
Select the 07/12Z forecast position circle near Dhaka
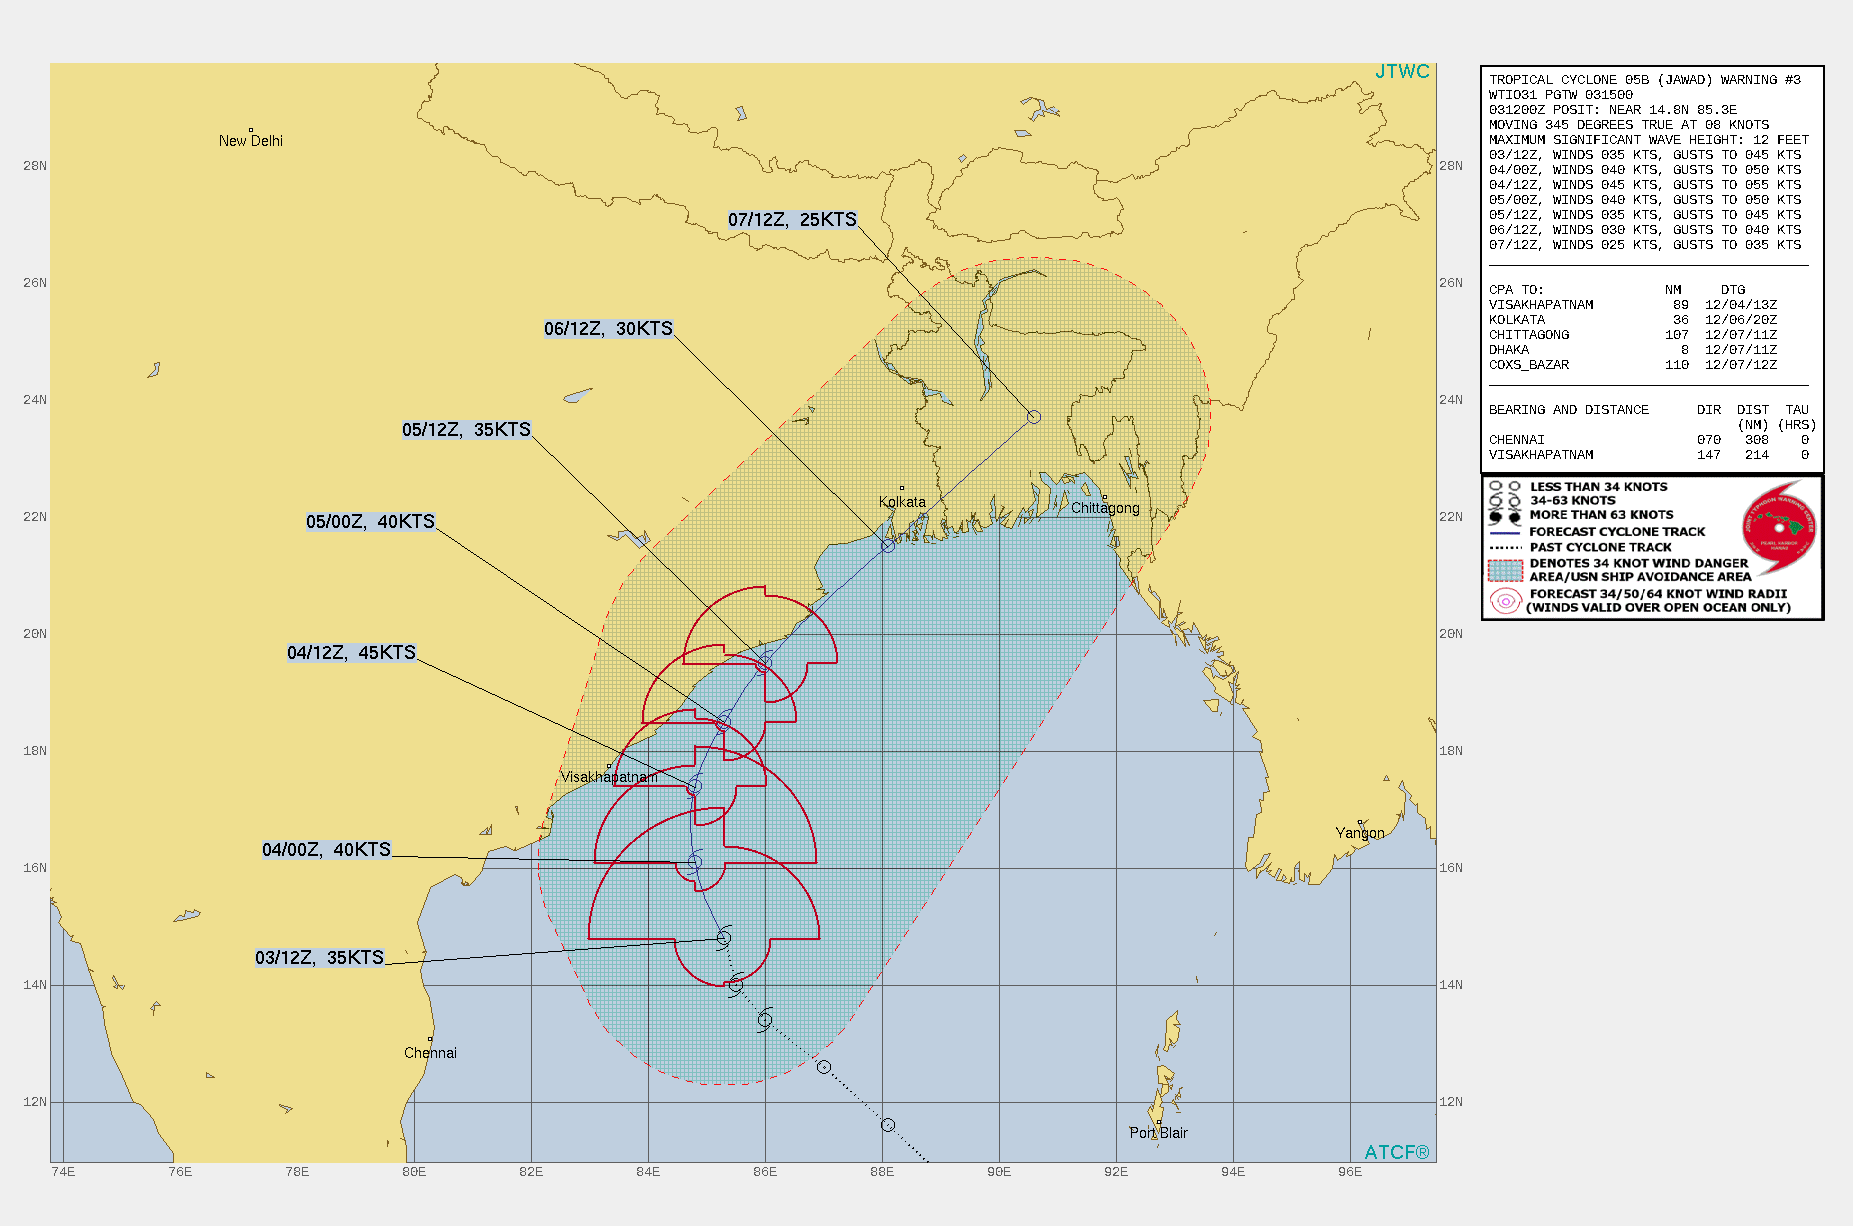click(x=1034, y=417)
